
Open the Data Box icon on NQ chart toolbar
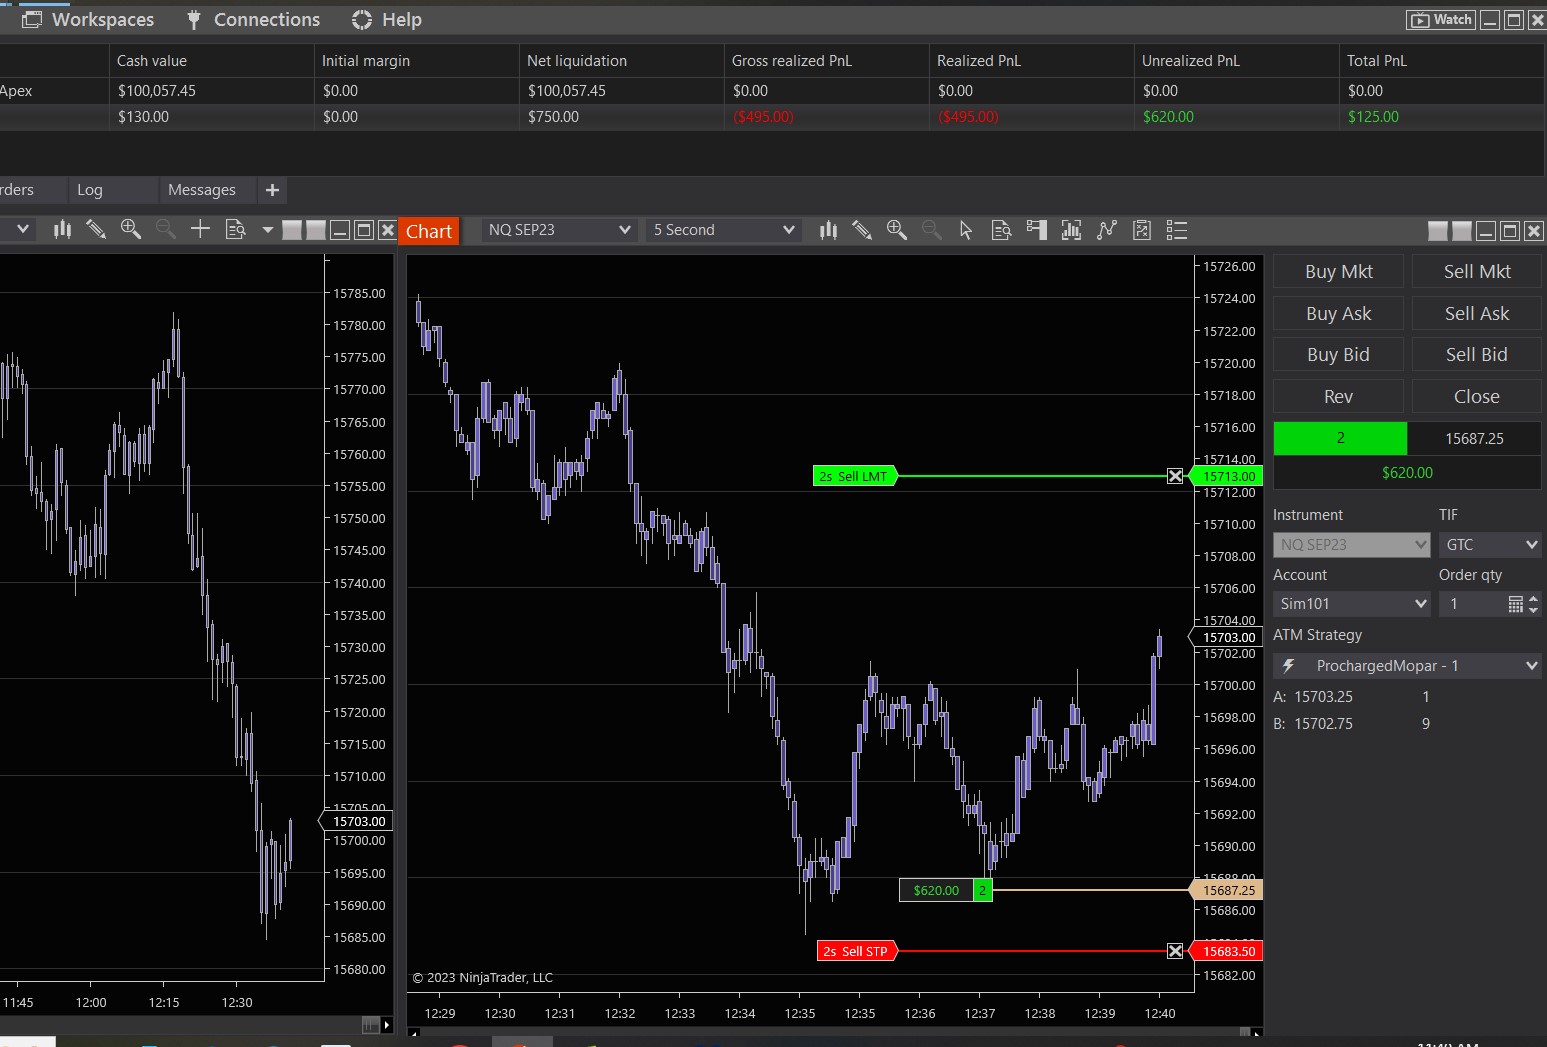point(1001,230)
